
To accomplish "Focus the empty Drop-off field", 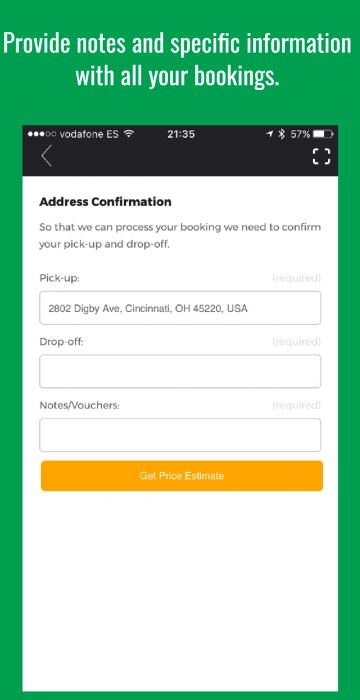I will pyautogui.click(x=180, y=371).
